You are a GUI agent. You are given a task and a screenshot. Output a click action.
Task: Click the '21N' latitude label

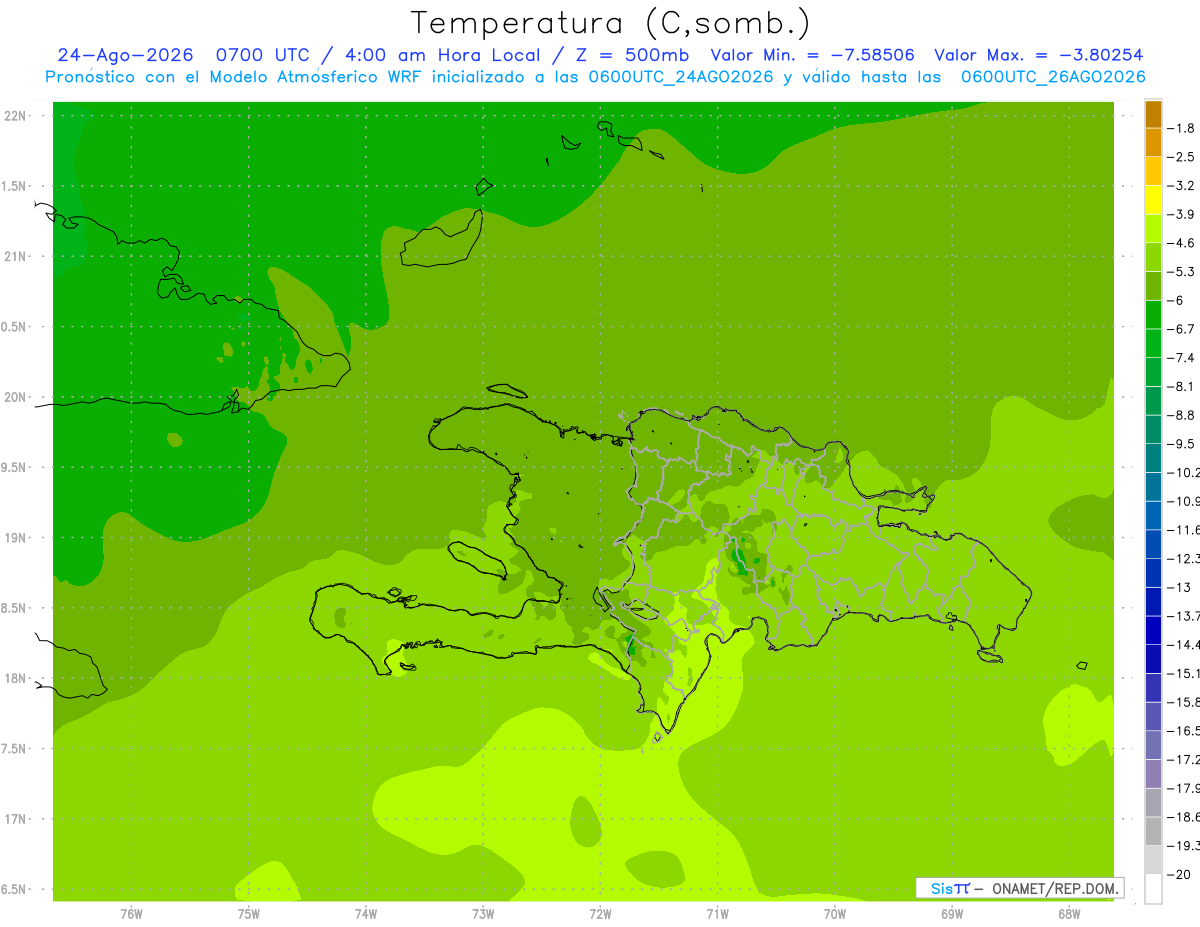pyautogui.click(x=15, y=256)
